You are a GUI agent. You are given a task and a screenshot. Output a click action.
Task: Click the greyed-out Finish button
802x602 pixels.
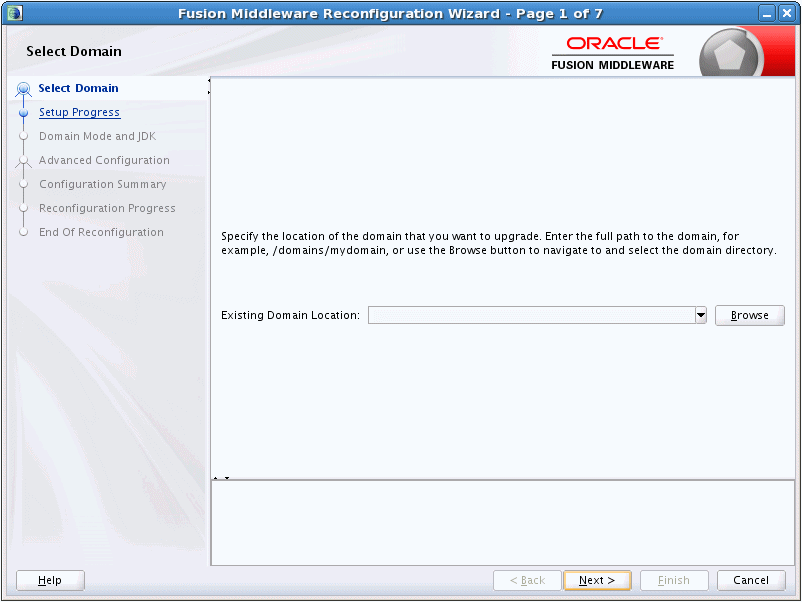point(674,580)
